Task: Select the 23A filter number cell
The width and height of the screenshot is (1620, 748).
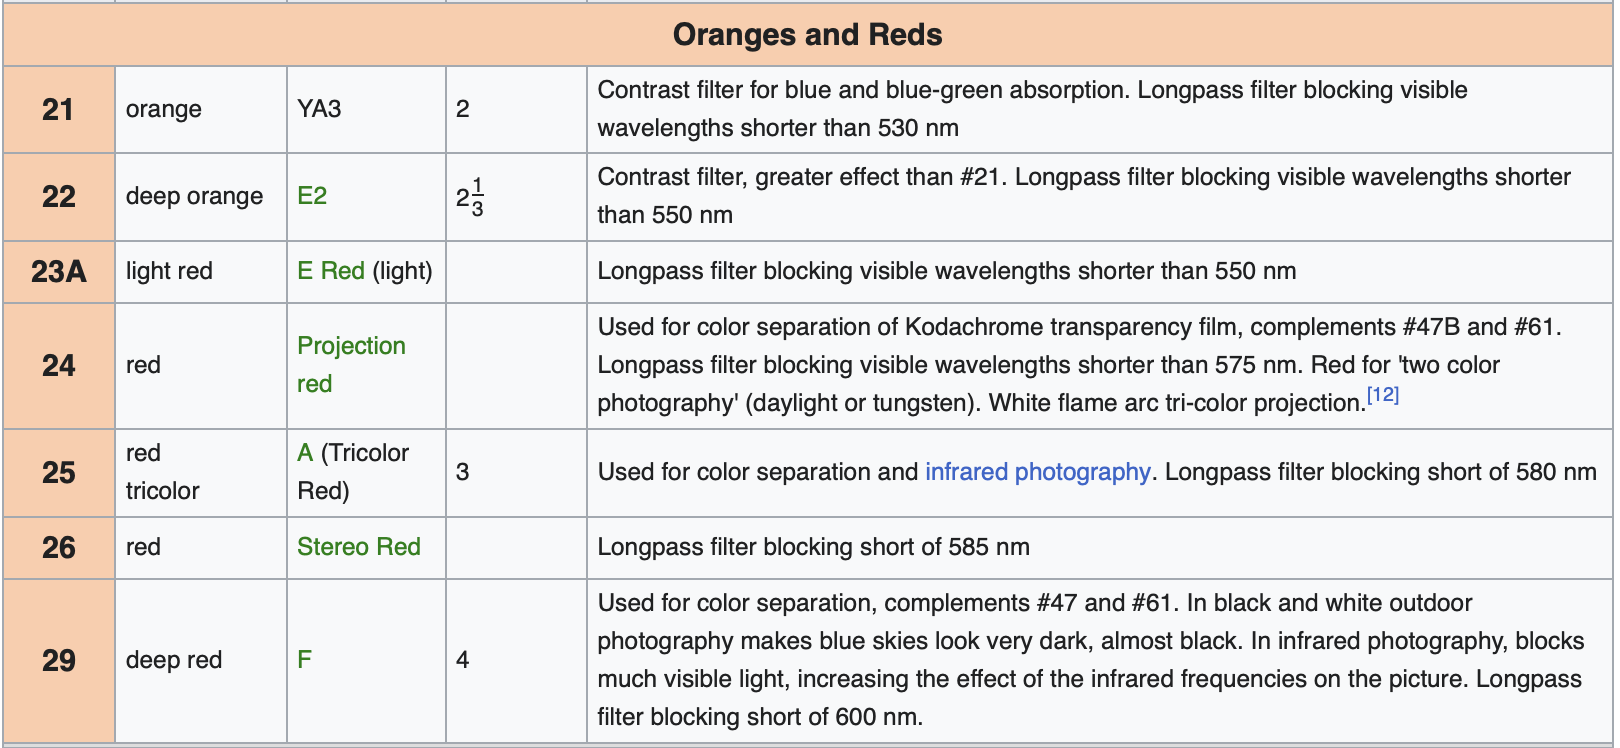Action: 59,272
